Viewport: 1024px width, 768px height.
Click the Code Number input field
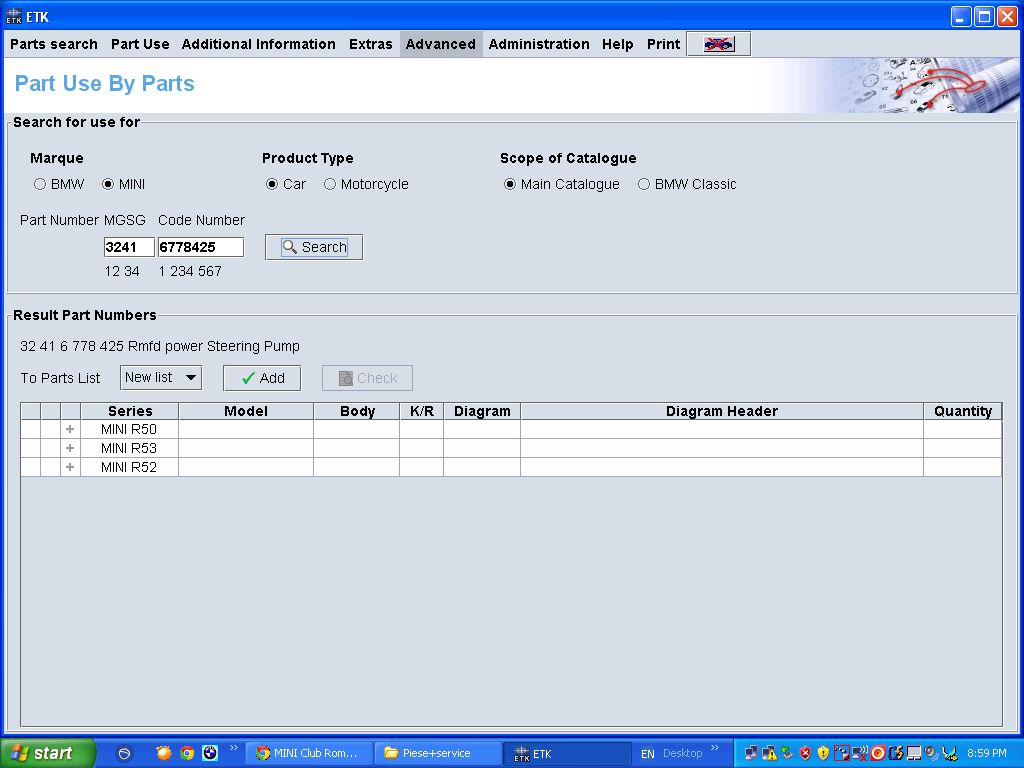tap(200, 247)
